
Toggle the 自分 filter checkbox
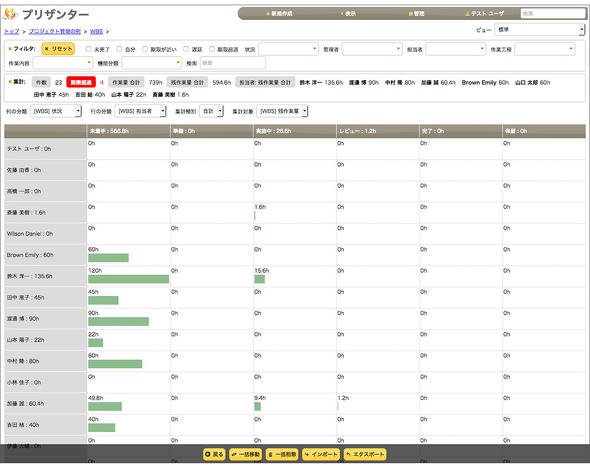119,49
